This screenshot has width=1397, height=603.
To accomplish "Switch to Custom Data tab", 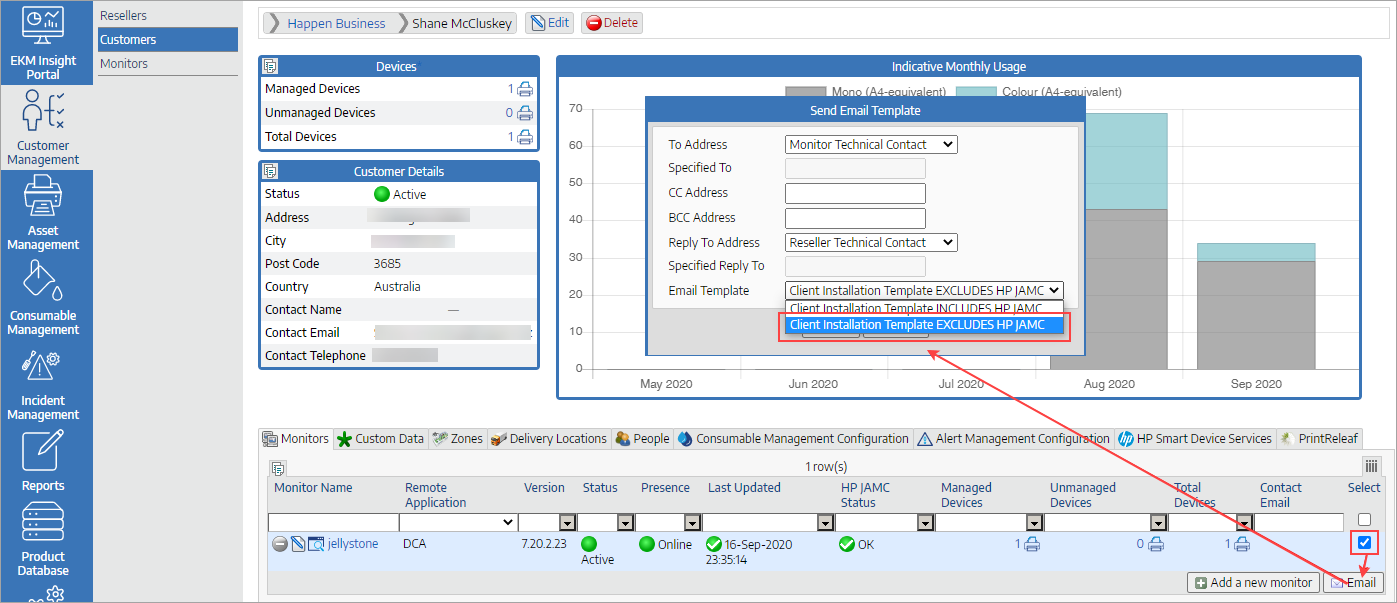I will click(380, 439).
